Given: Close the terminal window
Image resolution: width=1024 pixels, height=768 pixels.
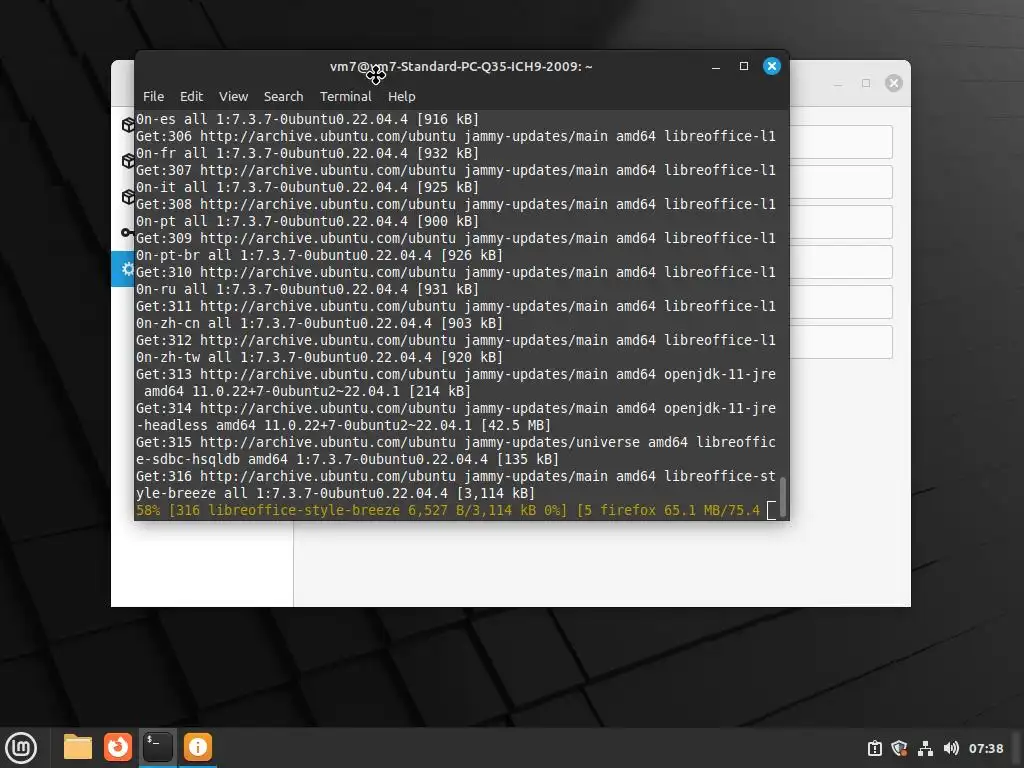Looking at the screenshot, I should [x=771, y=66].
